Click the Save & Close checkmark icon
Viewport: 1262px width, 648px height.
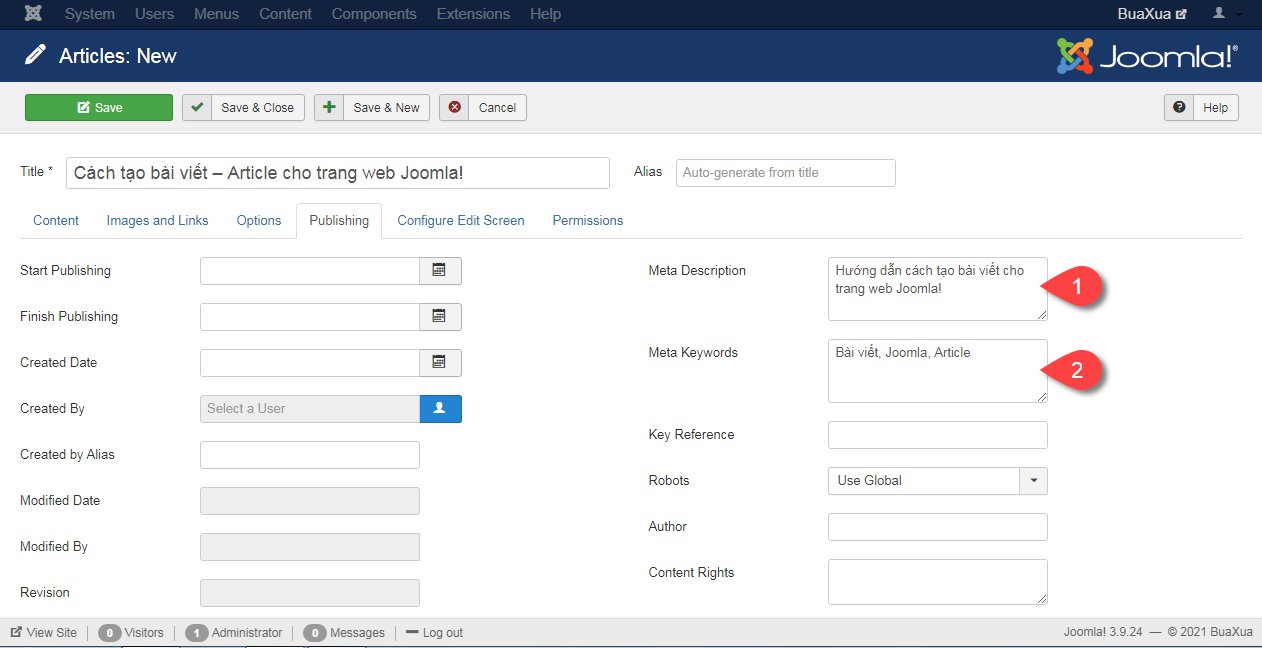197,108
